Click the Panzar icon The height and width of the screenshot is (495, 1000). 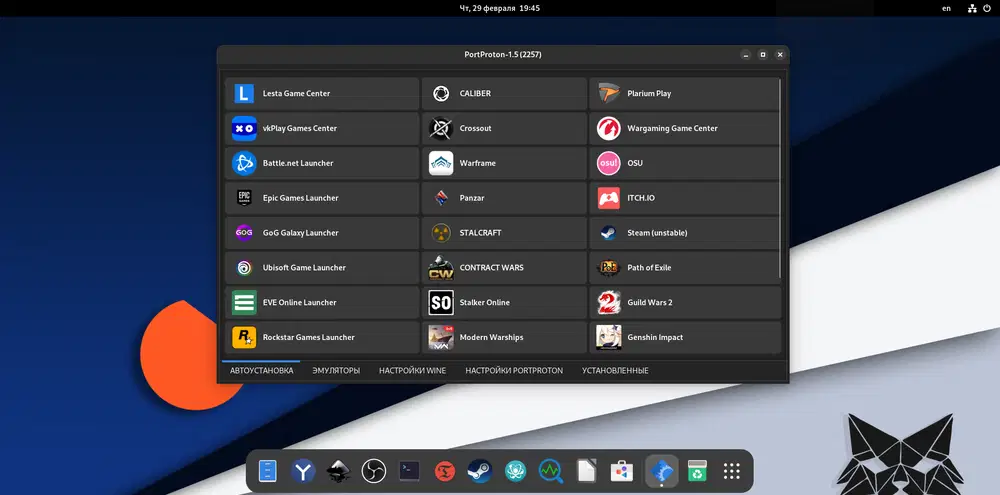click(x=441, y=198)
